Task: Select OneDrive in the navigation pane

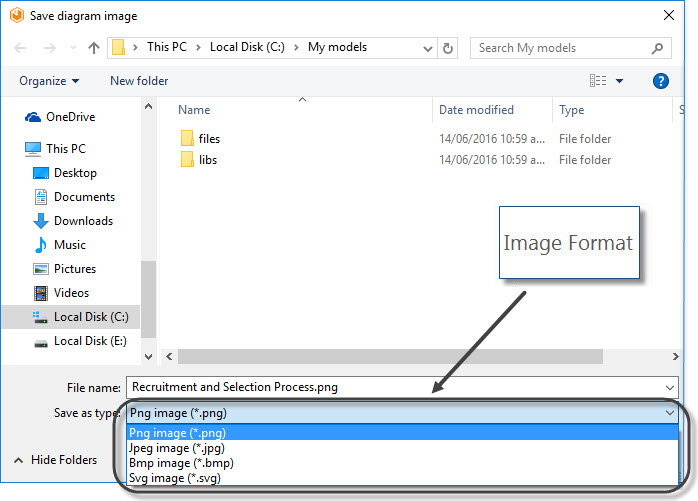Action: [x=60, y=117]
